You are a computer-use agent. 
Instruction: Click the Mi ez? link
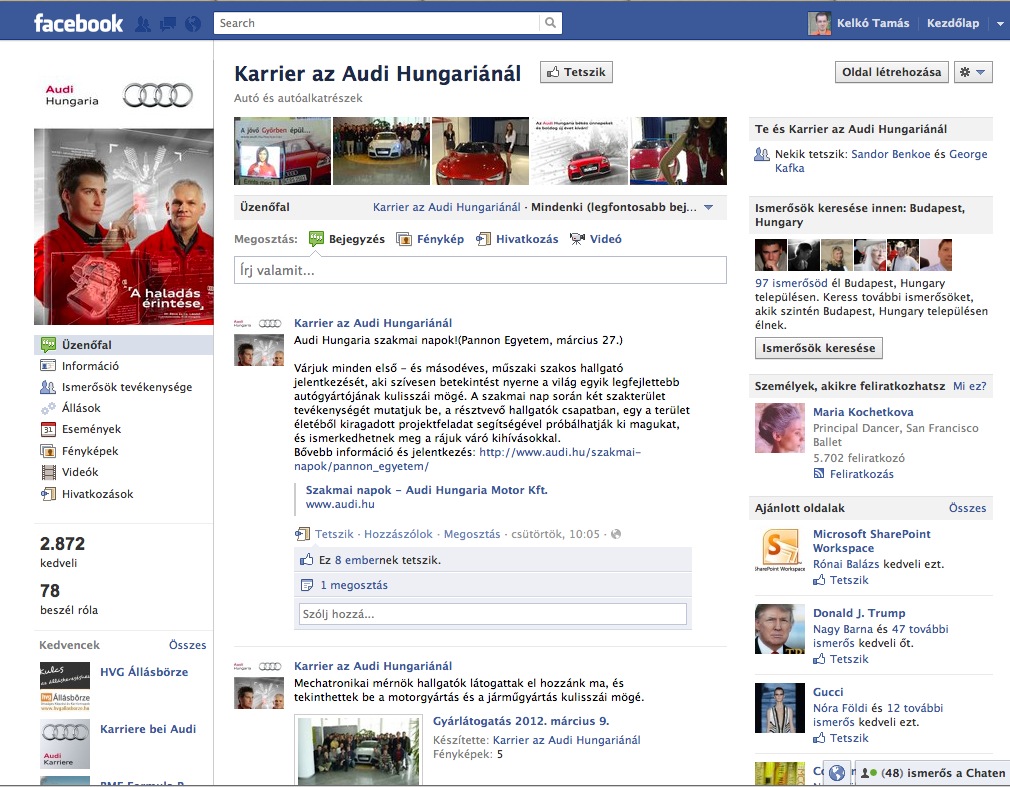(x=969, y=386)
